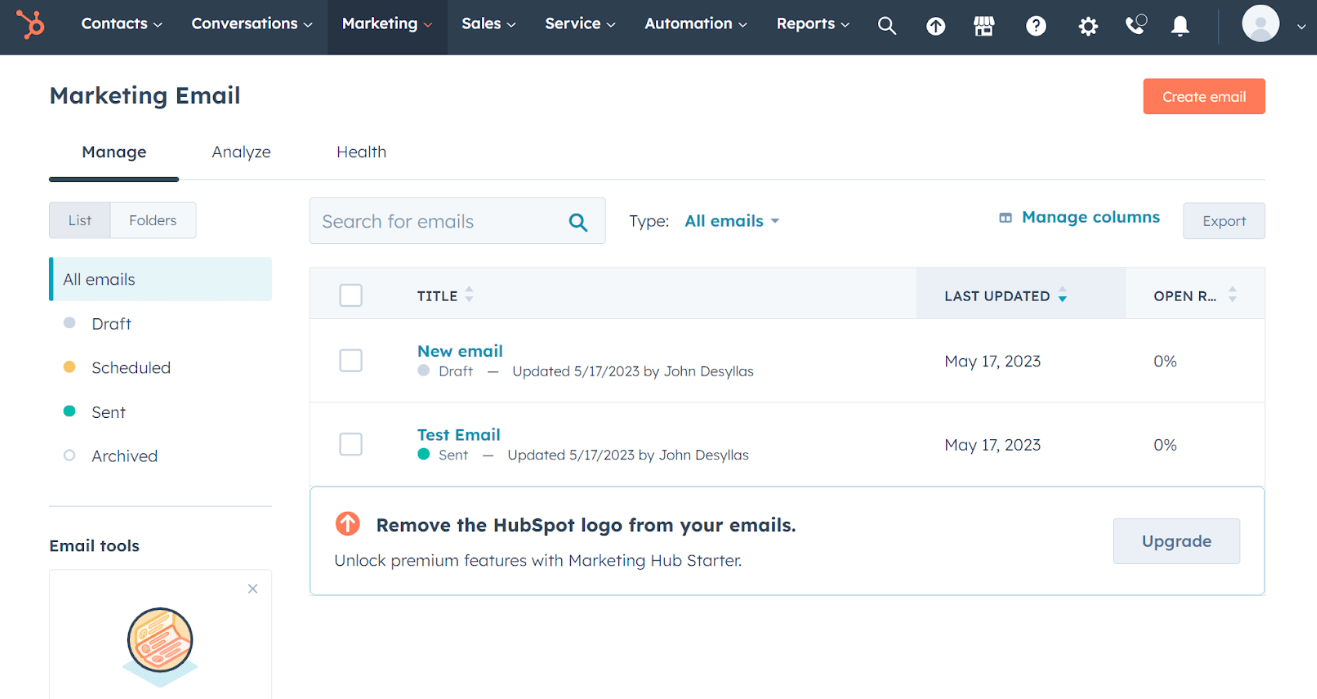Sort by Open Rate arrows
Screen dimensions: 1317x699
(1232, 295)
